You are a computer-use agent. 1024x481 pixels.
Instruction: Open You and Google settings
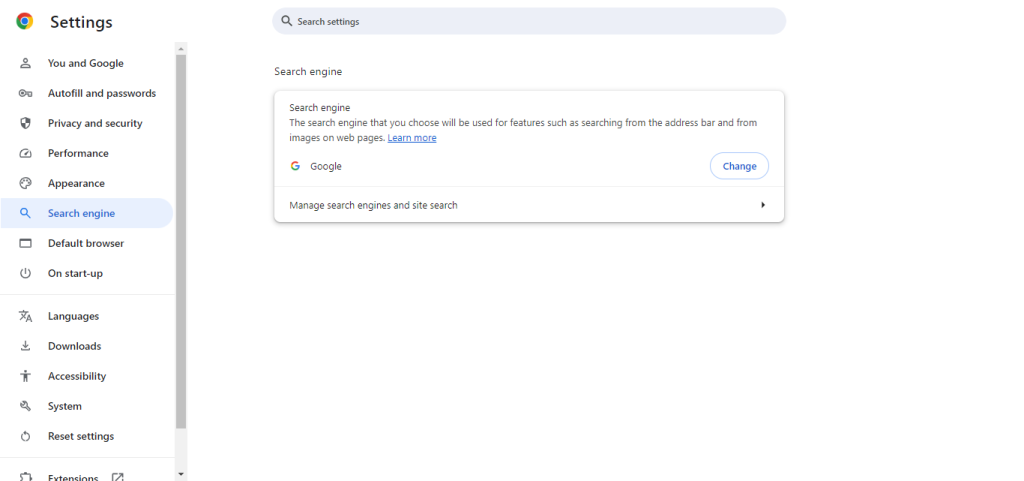(x=86, y=63)
